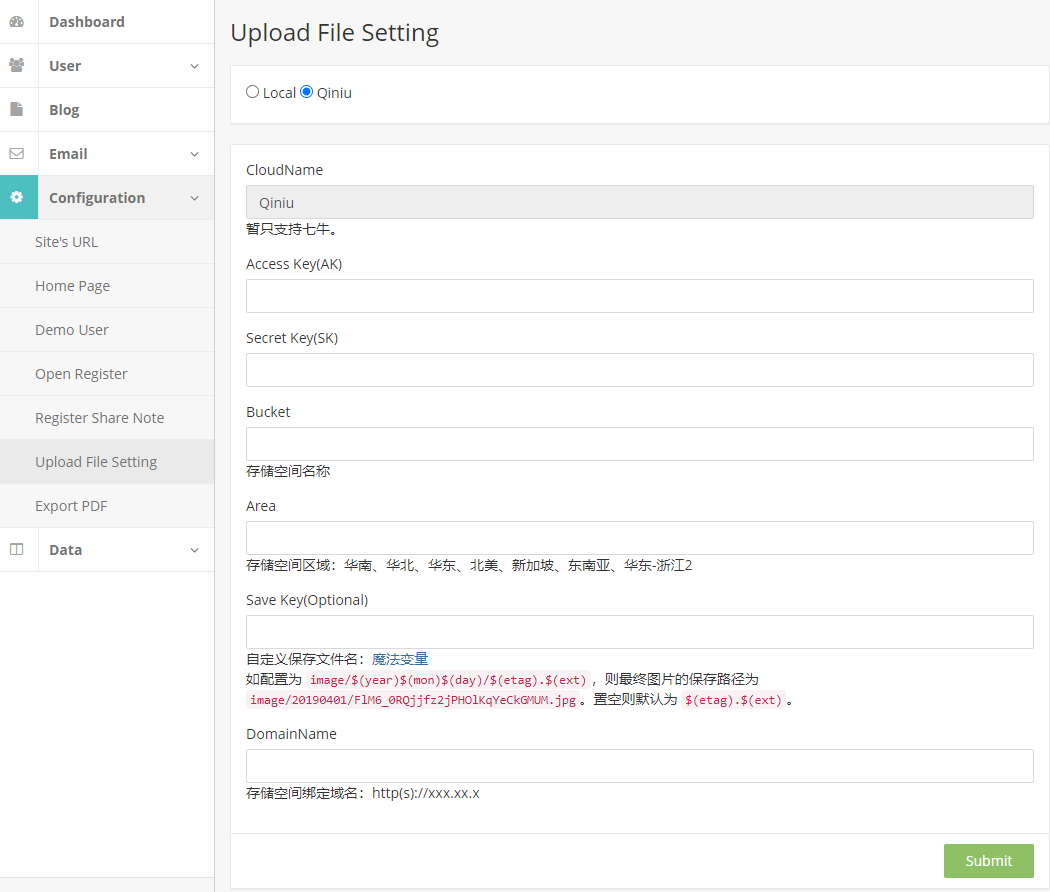Screen dimensions: 1050x892
Task: Focus the DomainName input field
Action: point(640,765)
